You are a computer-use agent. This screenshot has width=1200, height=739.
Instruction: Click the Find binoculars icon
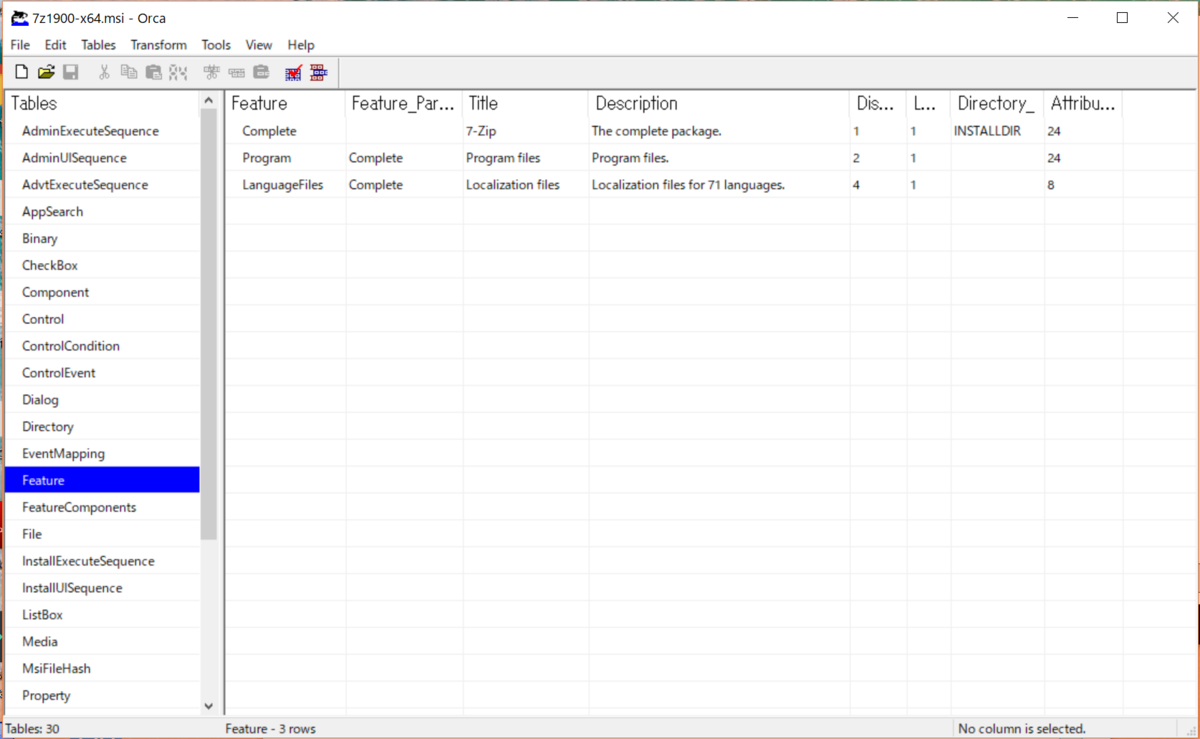point(178,72)
